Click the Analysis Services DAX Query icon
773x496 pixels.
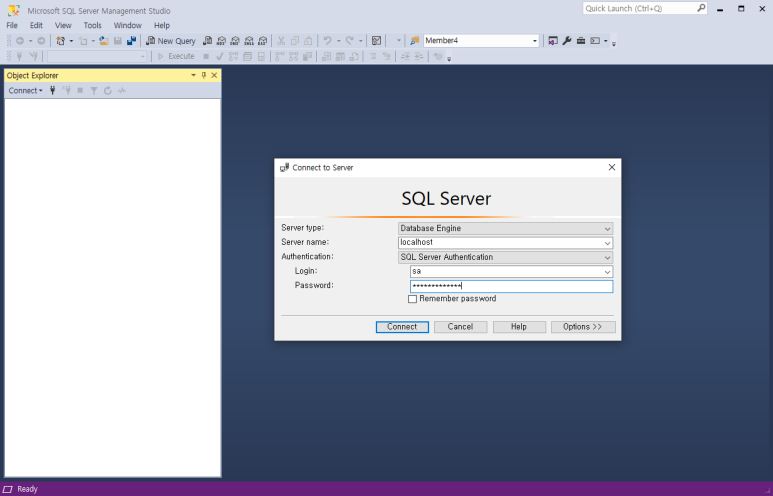pyautogui.click(x=263, y=41)
